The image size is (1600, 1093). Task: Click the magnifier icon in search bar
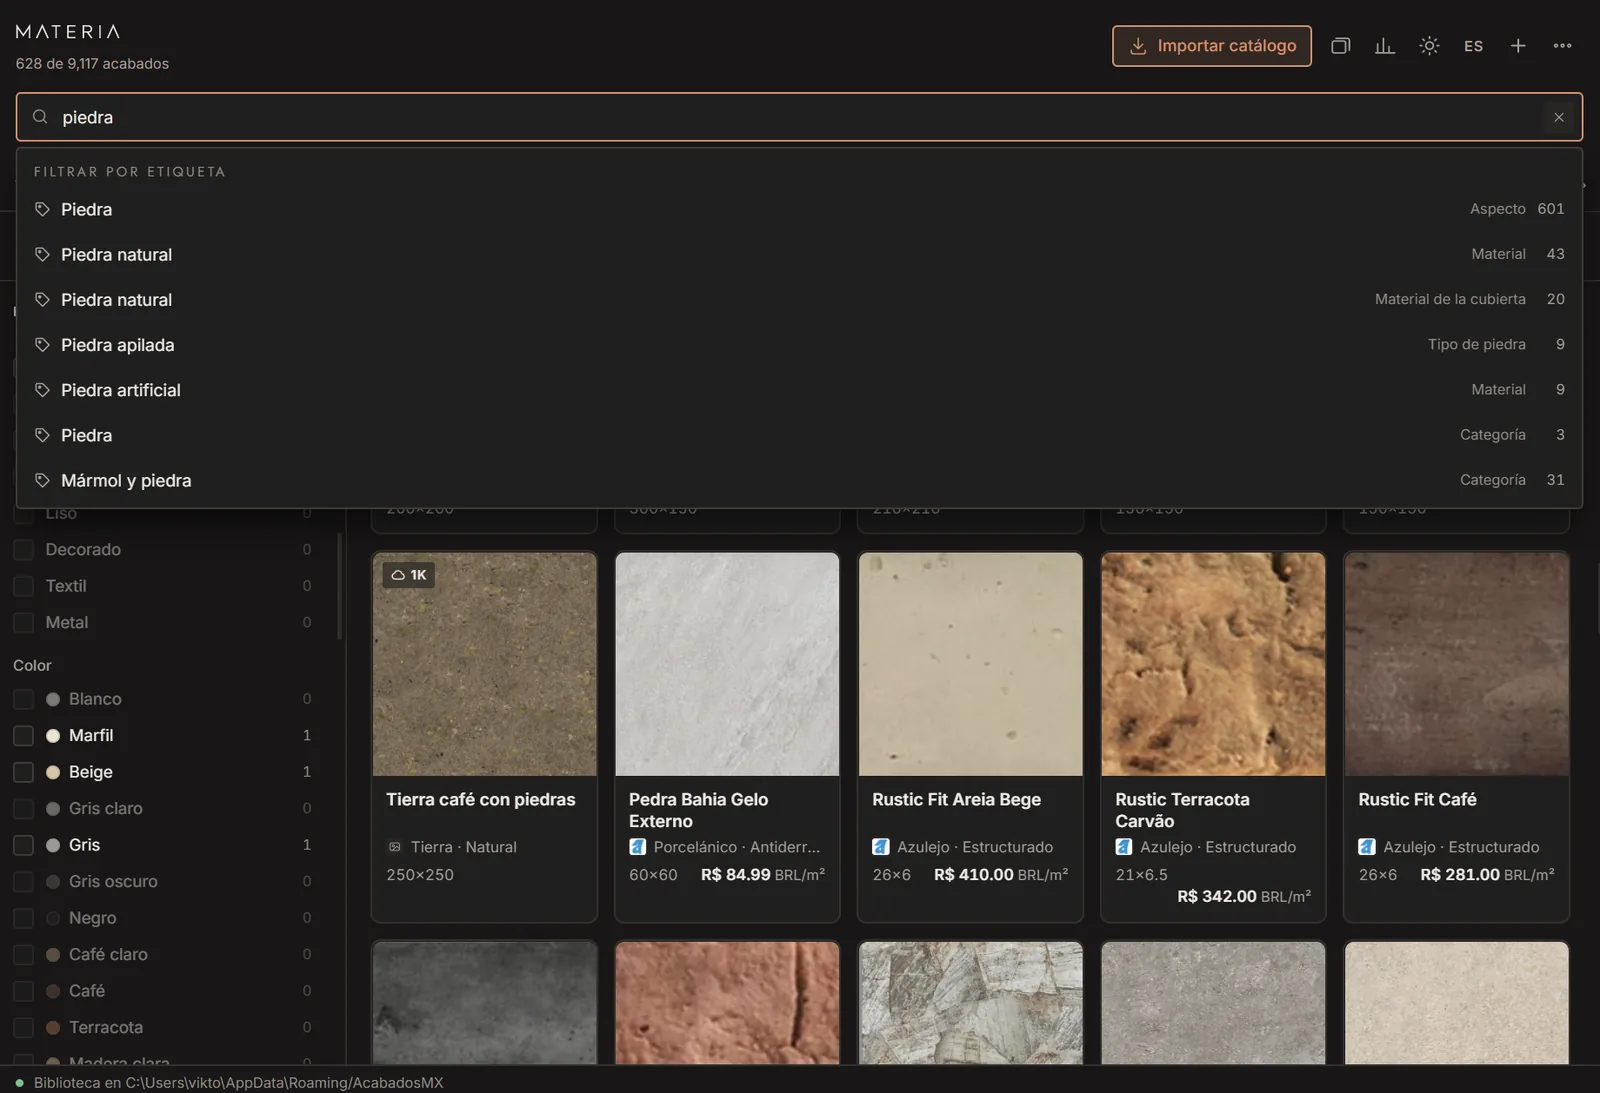click(x=40, y=117)
